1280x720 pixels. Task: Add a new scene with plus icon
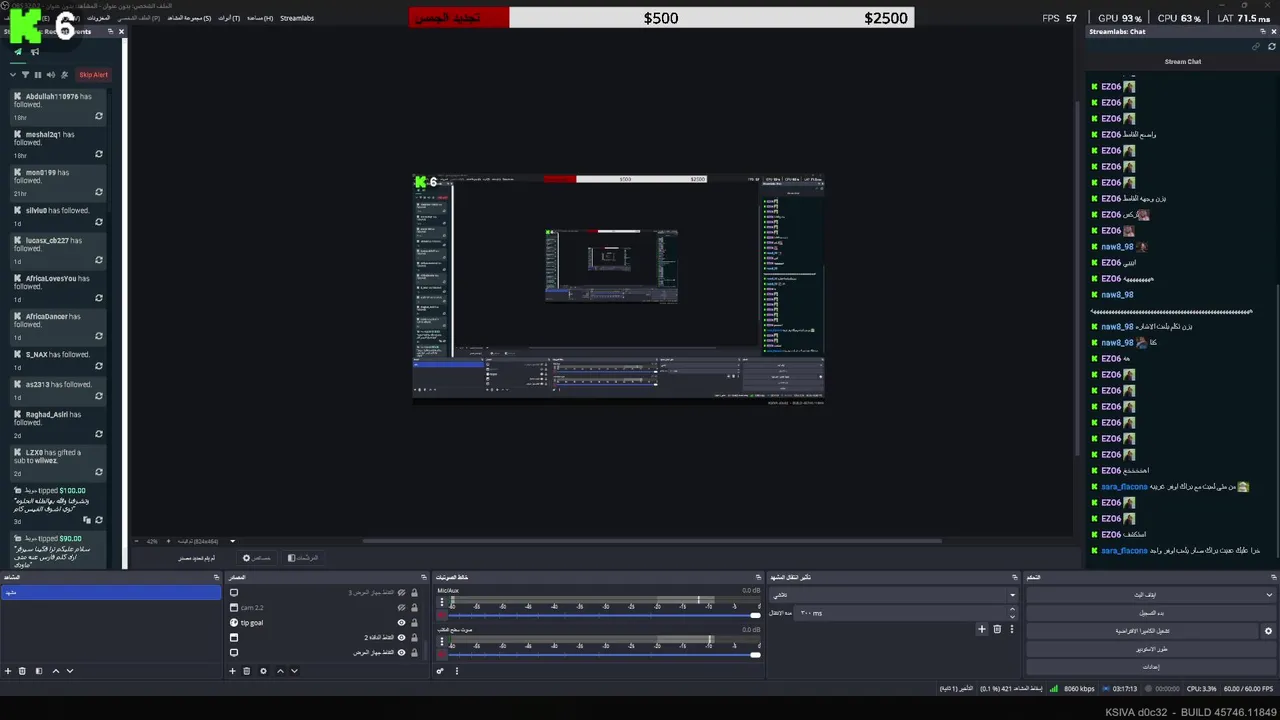(8, 671)
